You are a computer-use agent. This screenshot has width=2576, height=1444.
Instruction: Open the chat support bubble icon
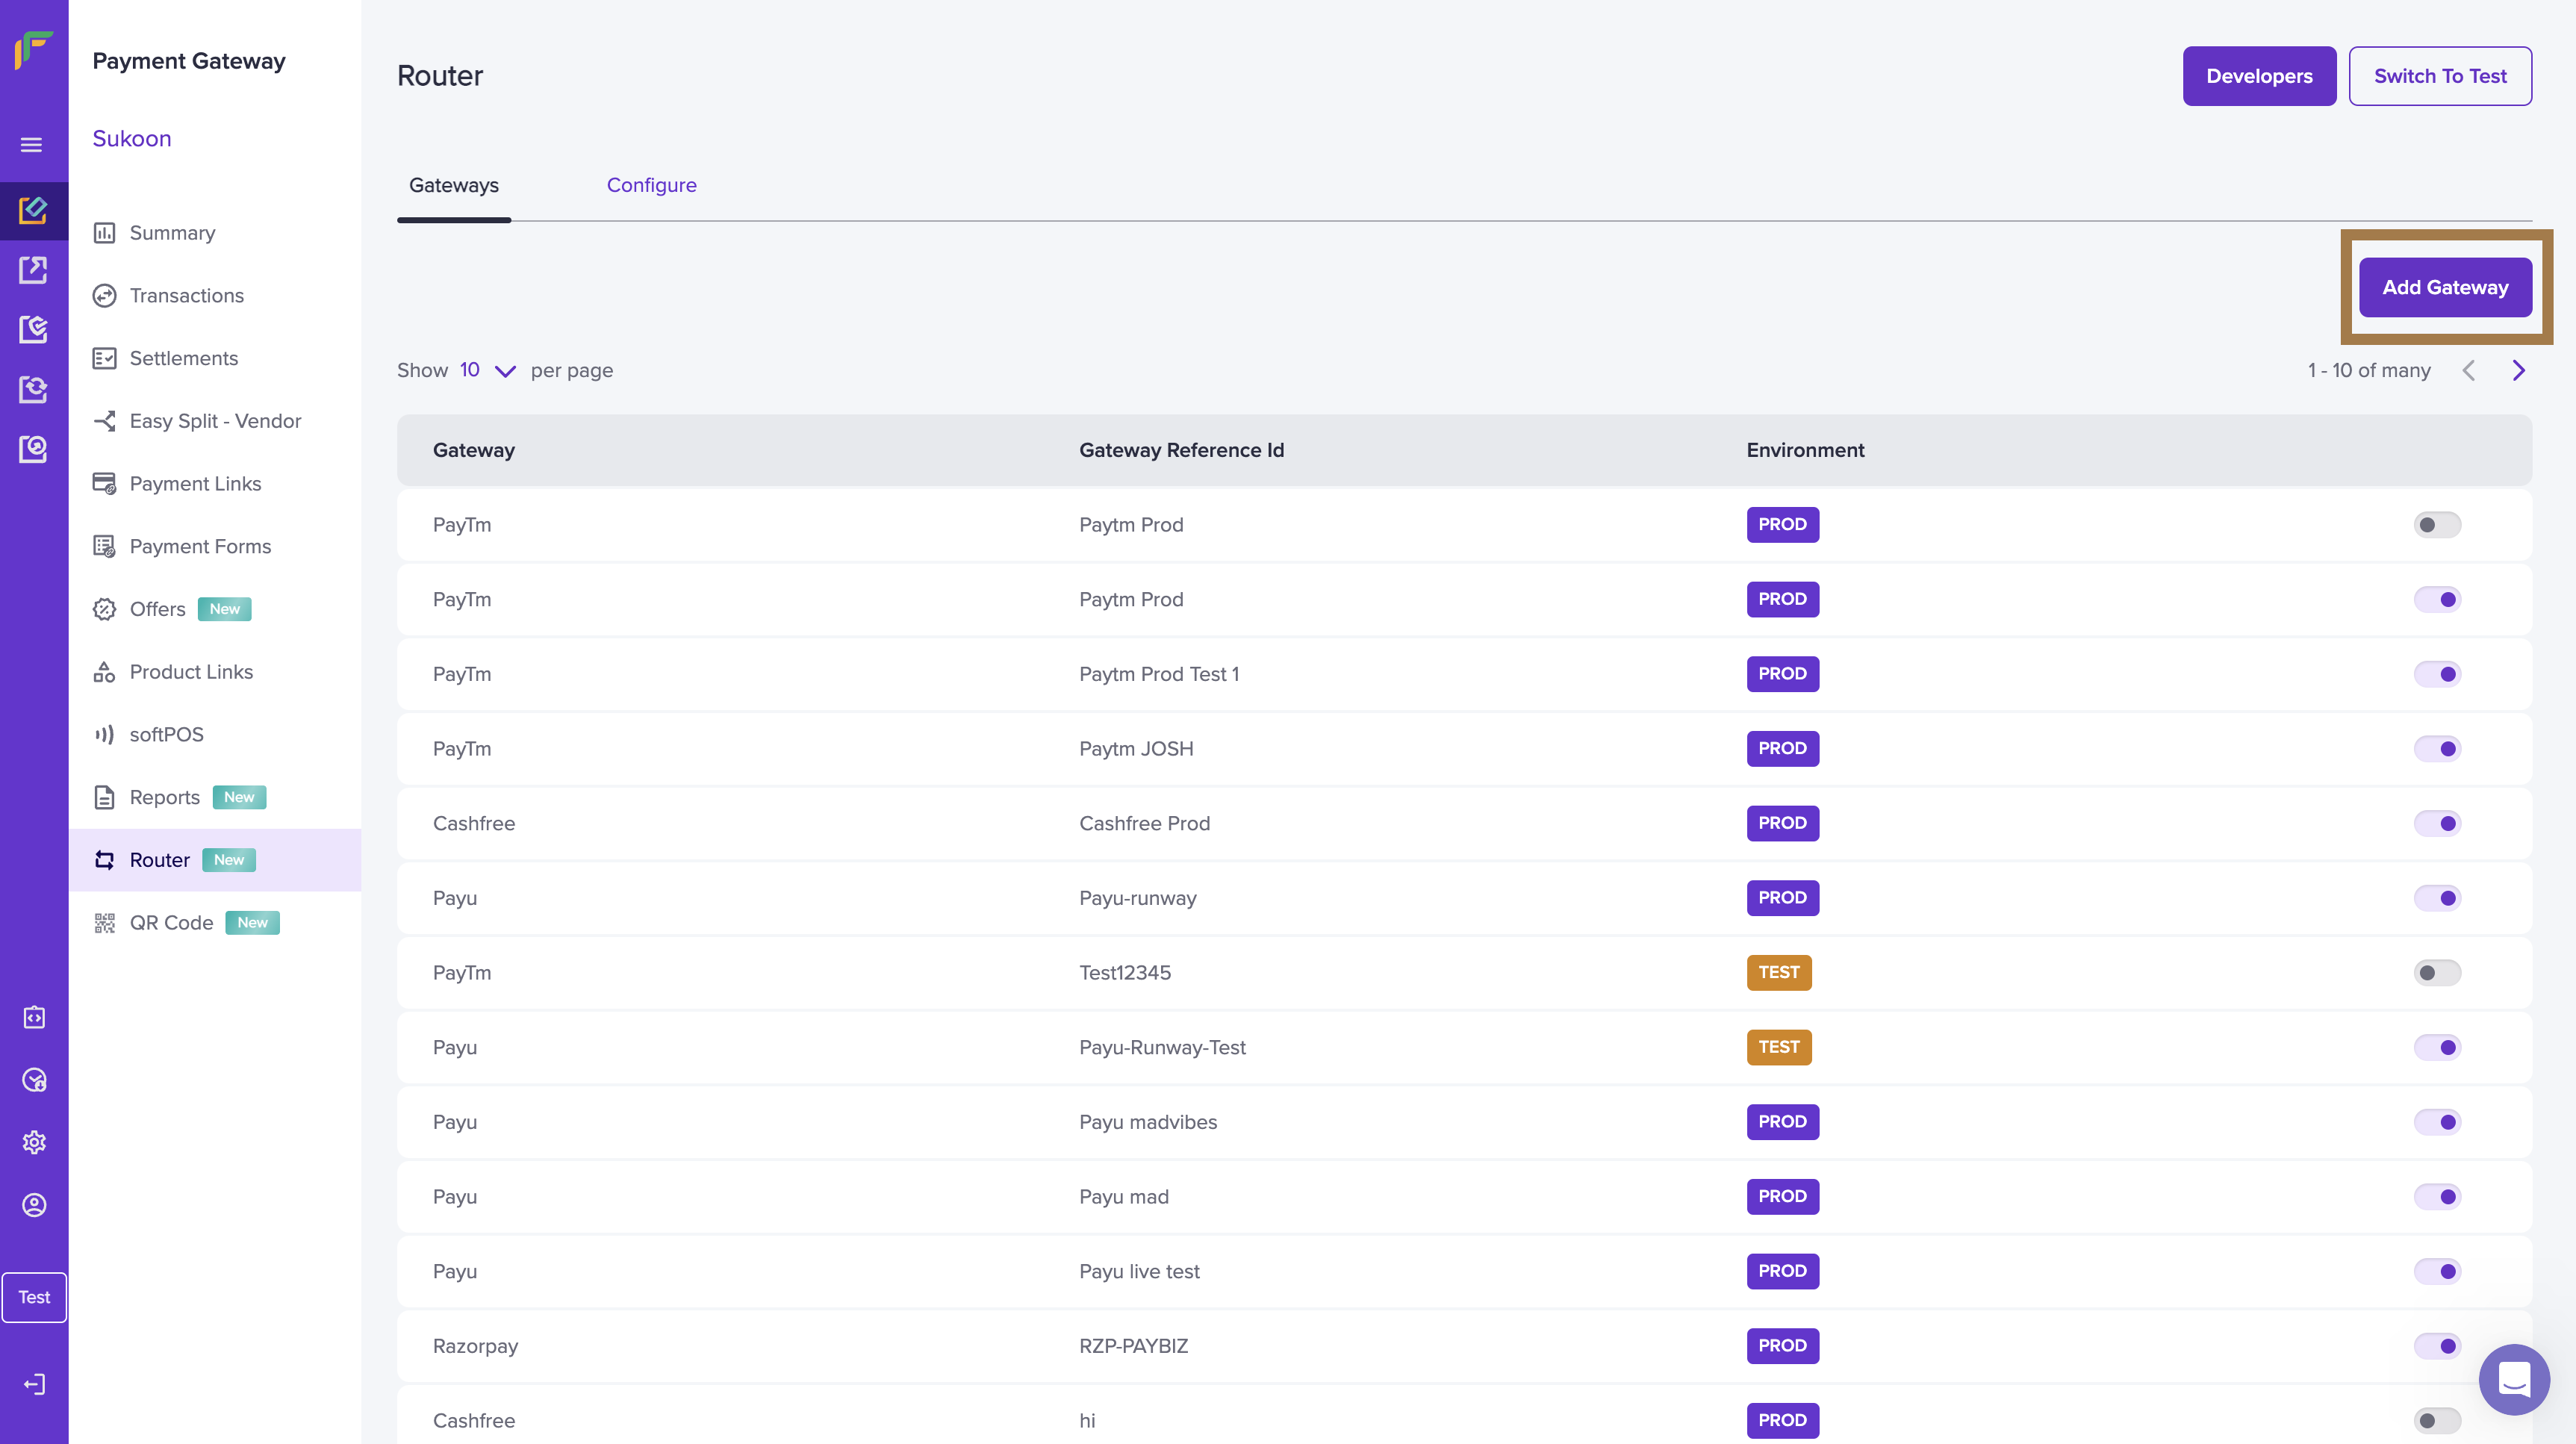(2513, 1380)
